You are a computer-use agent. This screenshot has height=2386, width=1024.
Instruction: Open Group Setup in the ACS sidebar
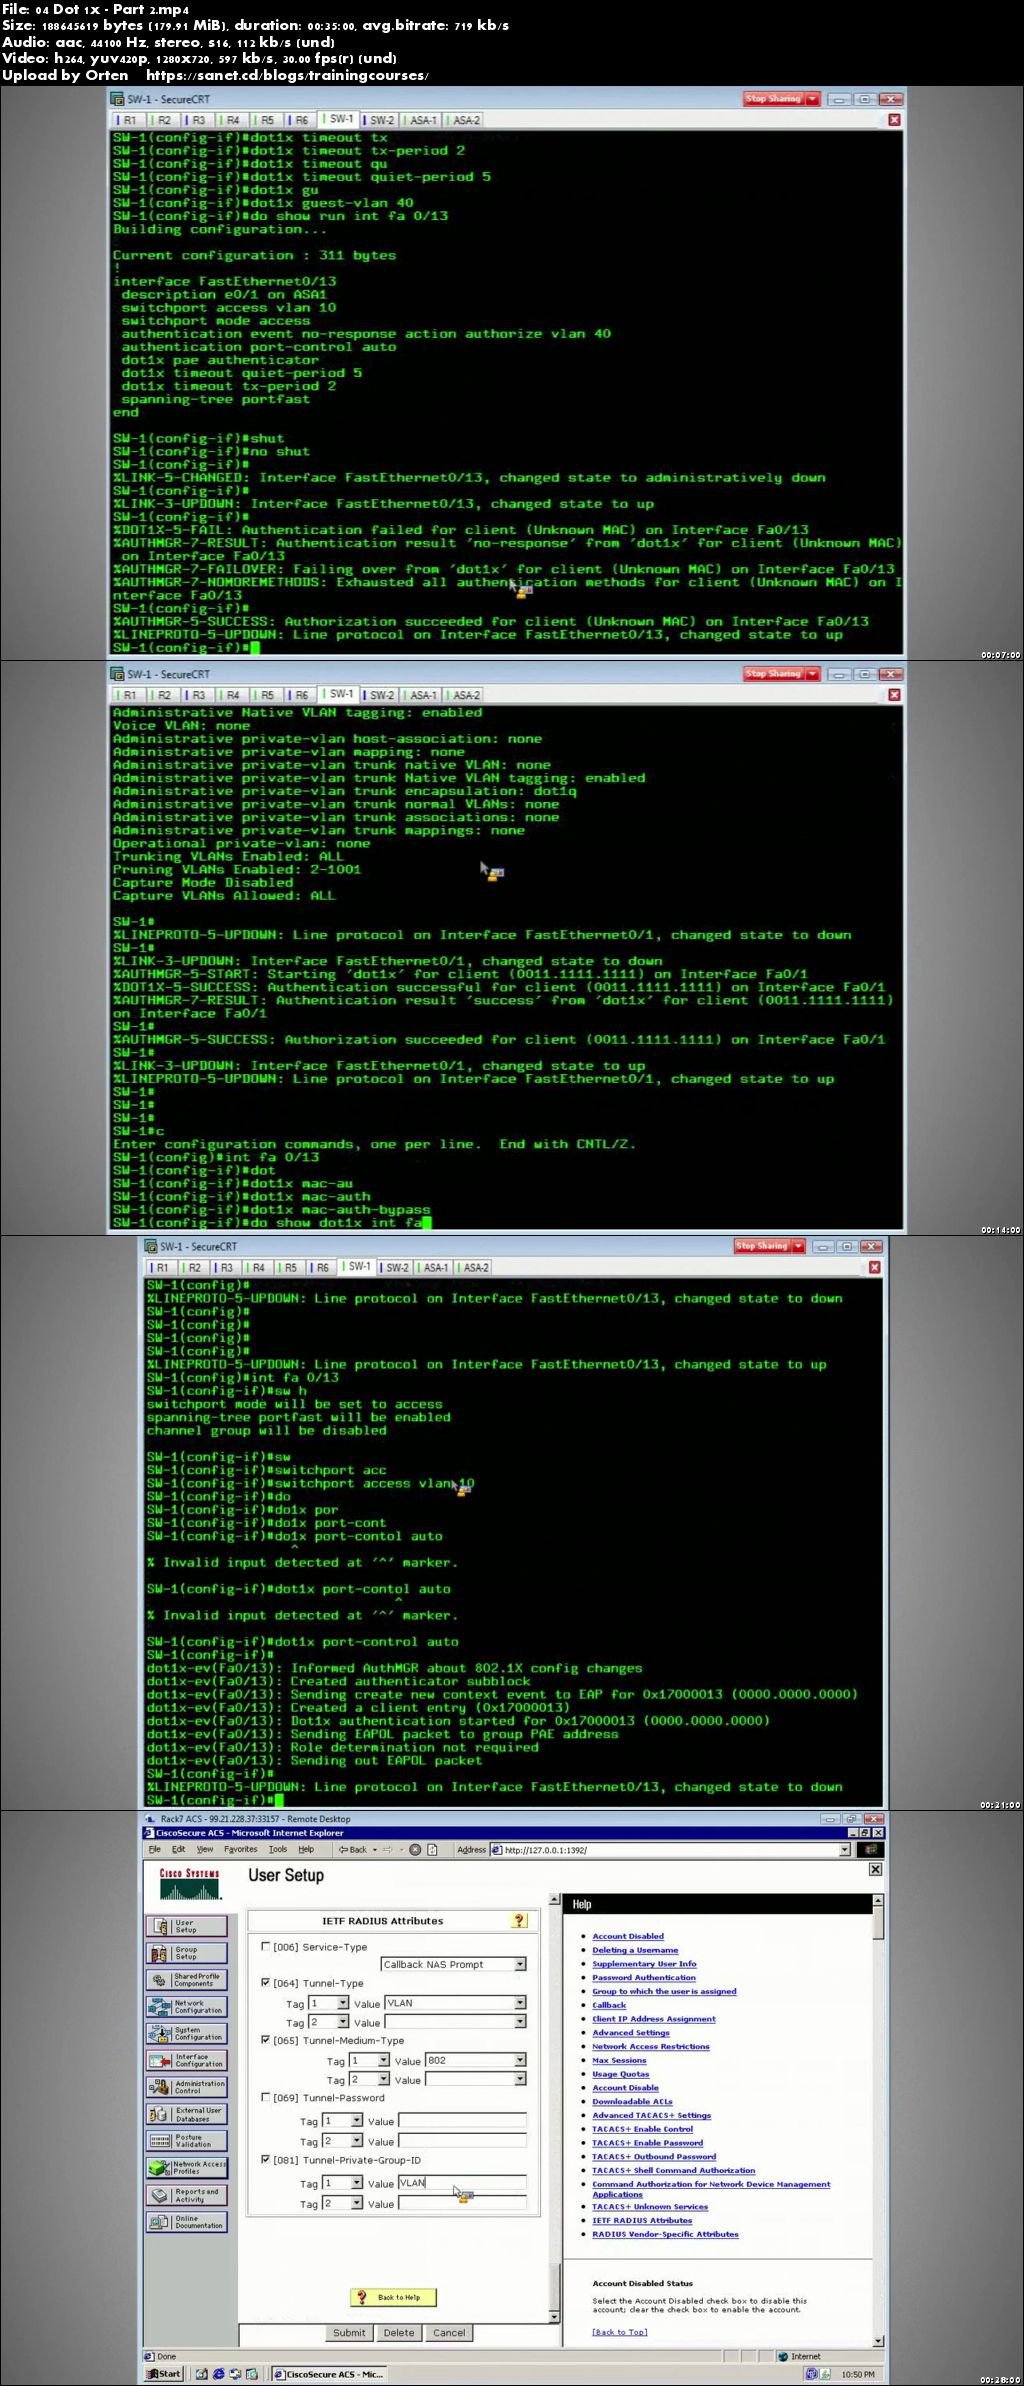point(187,1953)
